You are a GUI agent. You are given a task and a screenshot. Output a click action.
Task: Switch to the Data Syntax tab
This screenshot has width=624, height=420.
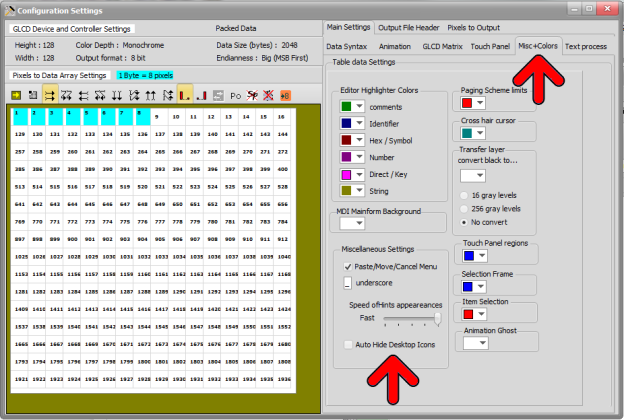(347, 47)
